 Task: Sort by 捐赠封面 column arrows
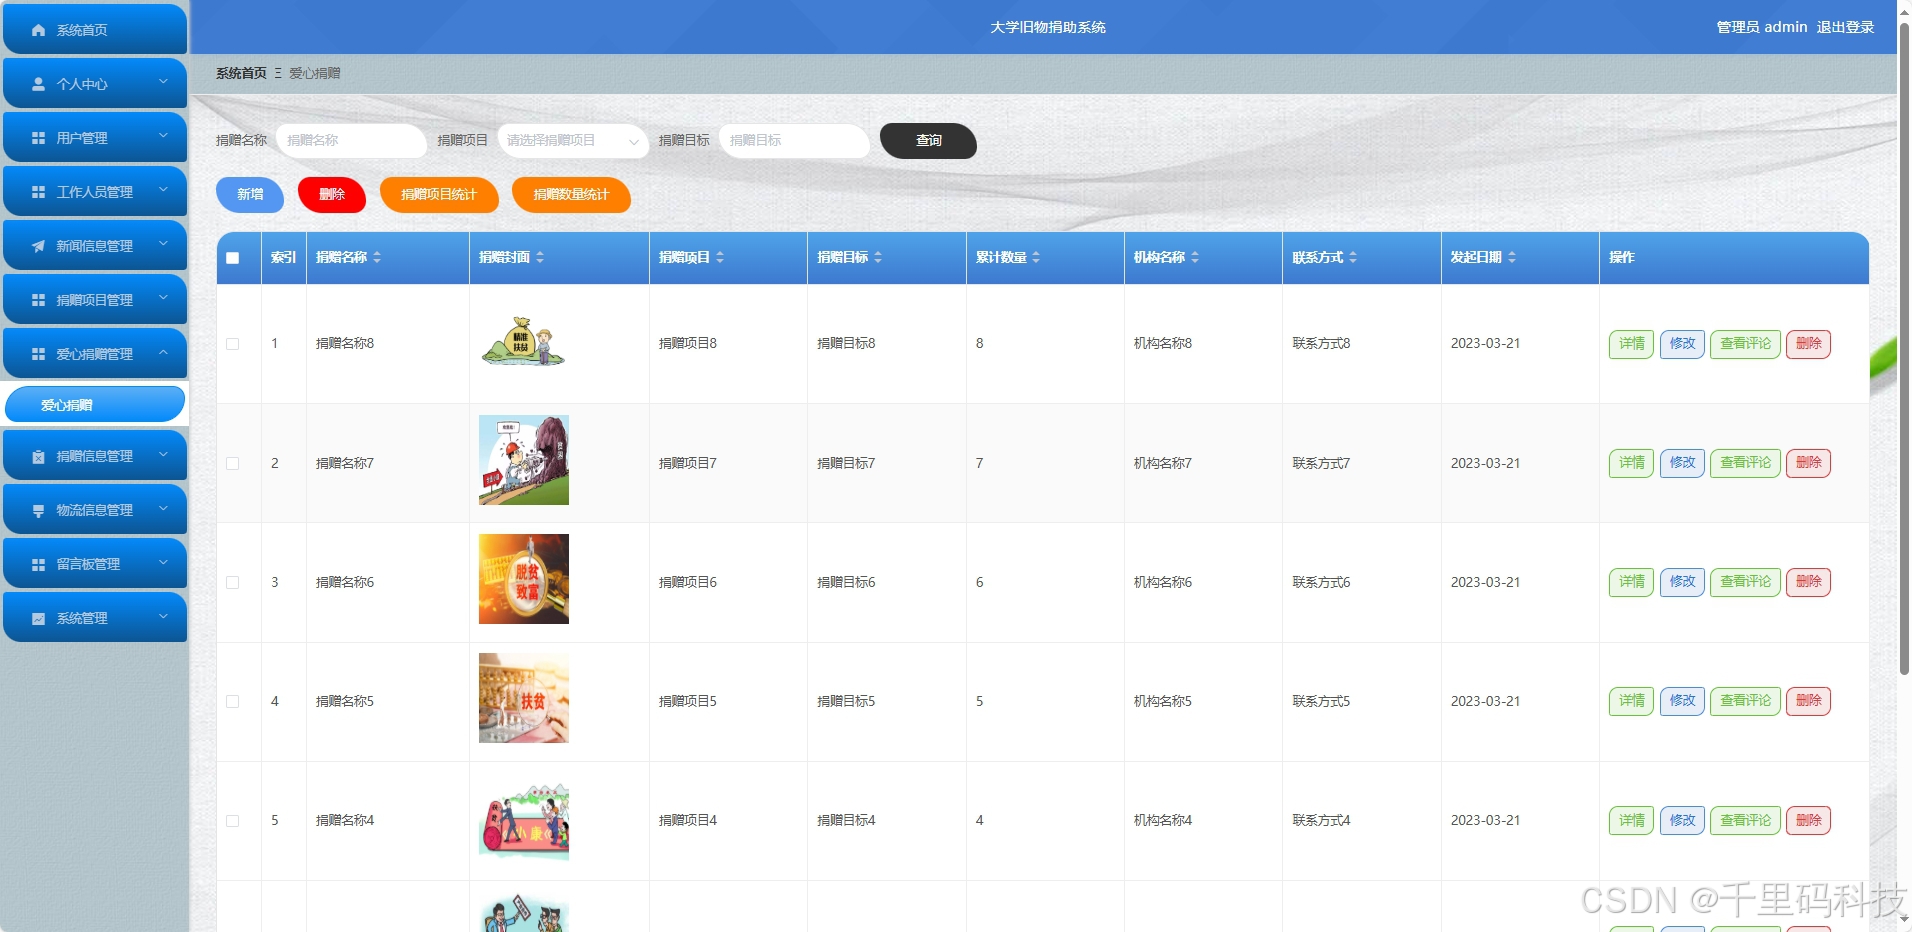click(540, 257)
